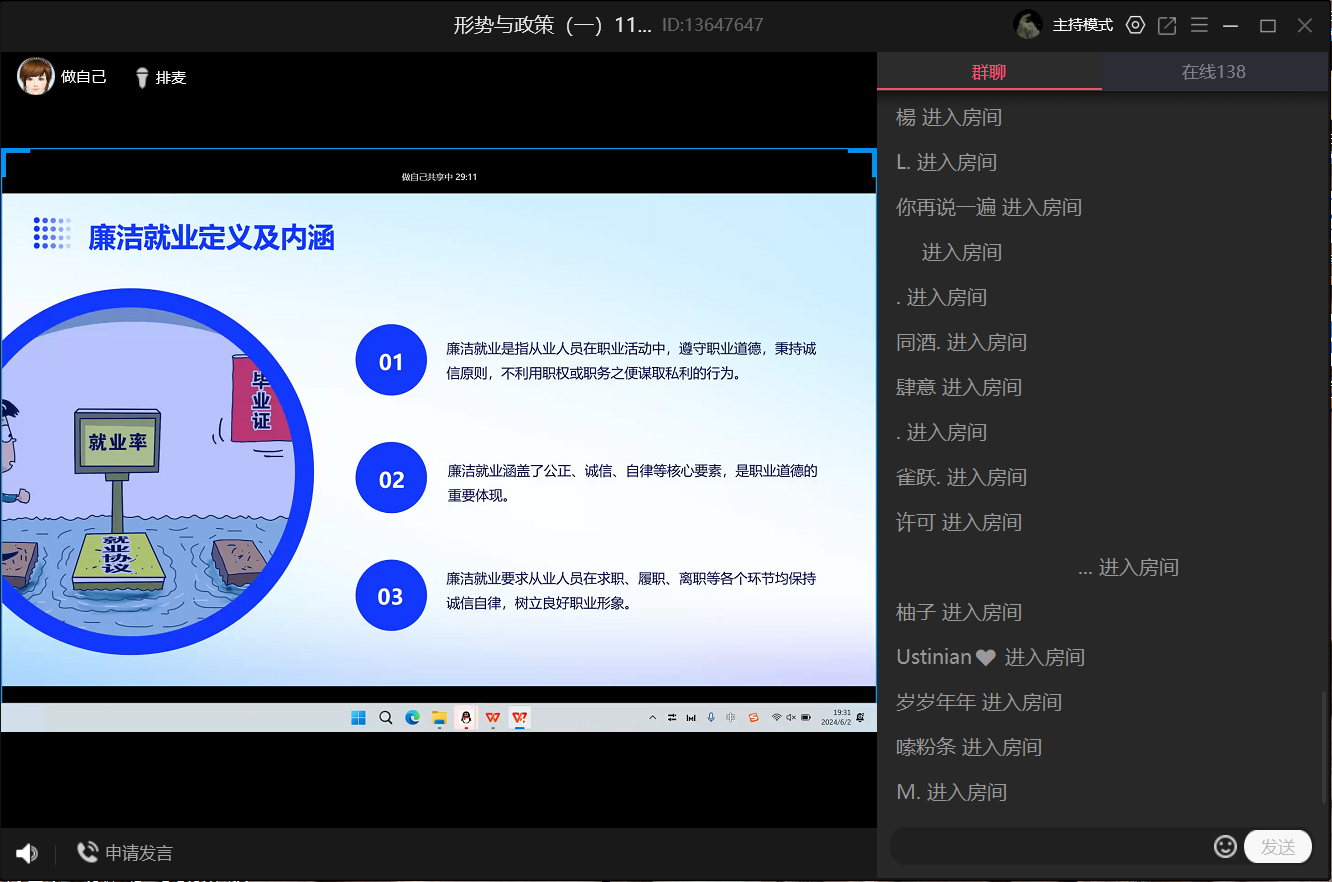Open the emoji picker smiley icon

pos(1225,847)
